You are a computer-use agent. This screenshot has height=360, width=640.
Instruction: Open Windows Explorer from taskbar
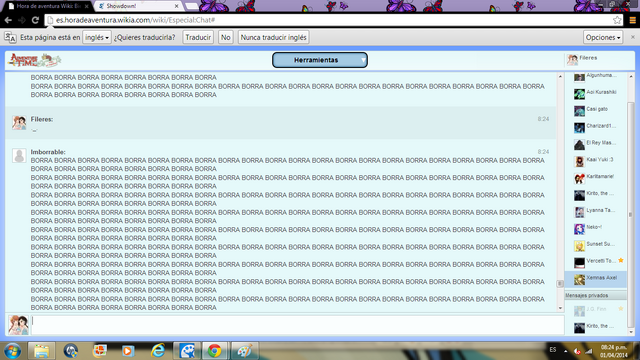point(42,351)
